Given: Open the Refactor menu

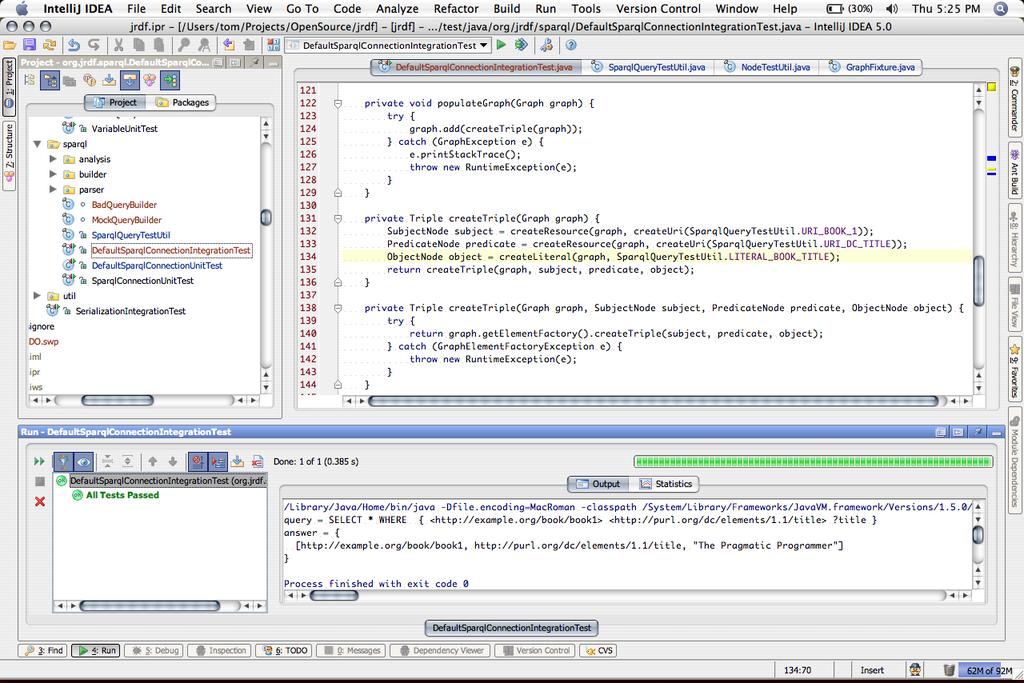Looking at the screenshot, I should 456,8.
